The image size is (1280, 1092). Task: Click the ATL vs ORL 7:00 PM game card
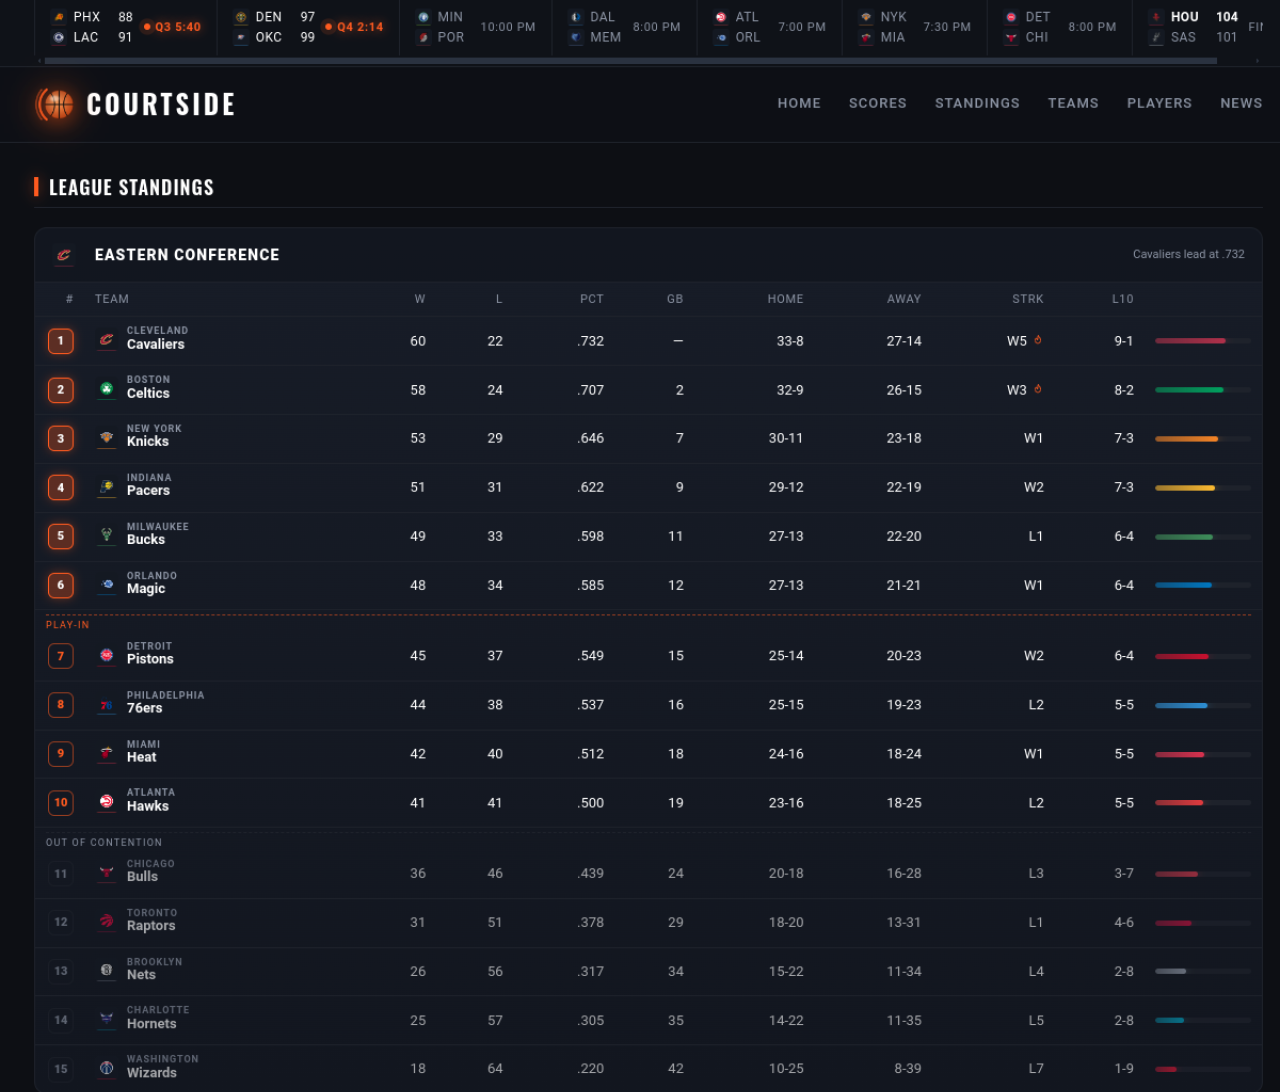[769, 27]
